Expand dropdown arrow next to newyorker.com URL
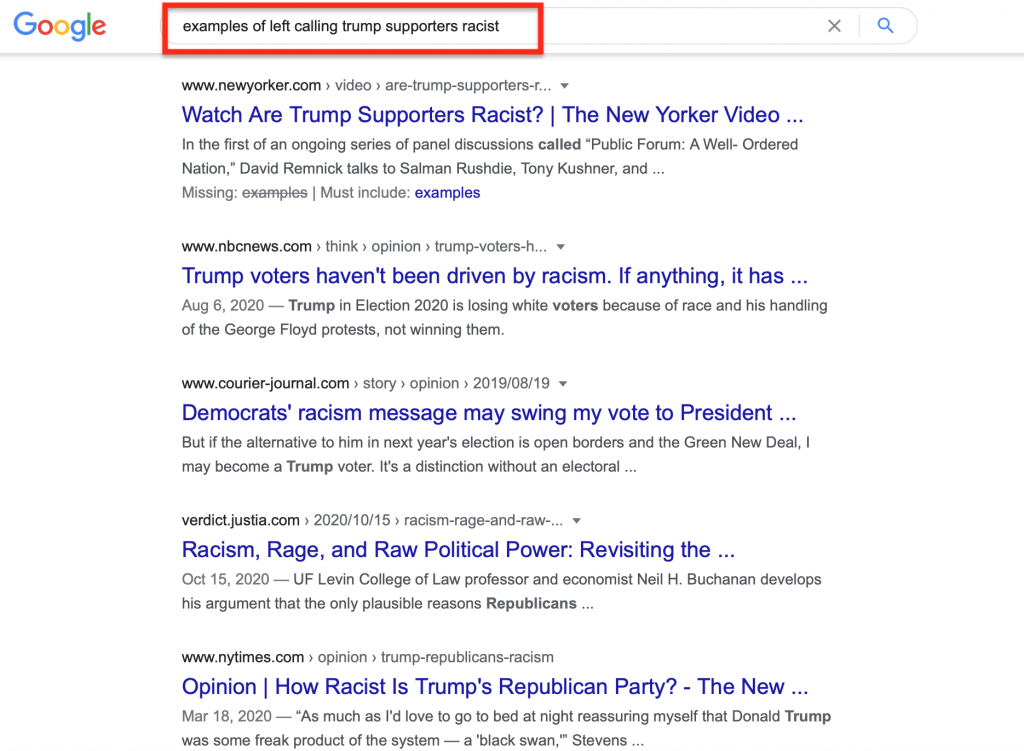The image size is (1024, 751). pos(565,86)
